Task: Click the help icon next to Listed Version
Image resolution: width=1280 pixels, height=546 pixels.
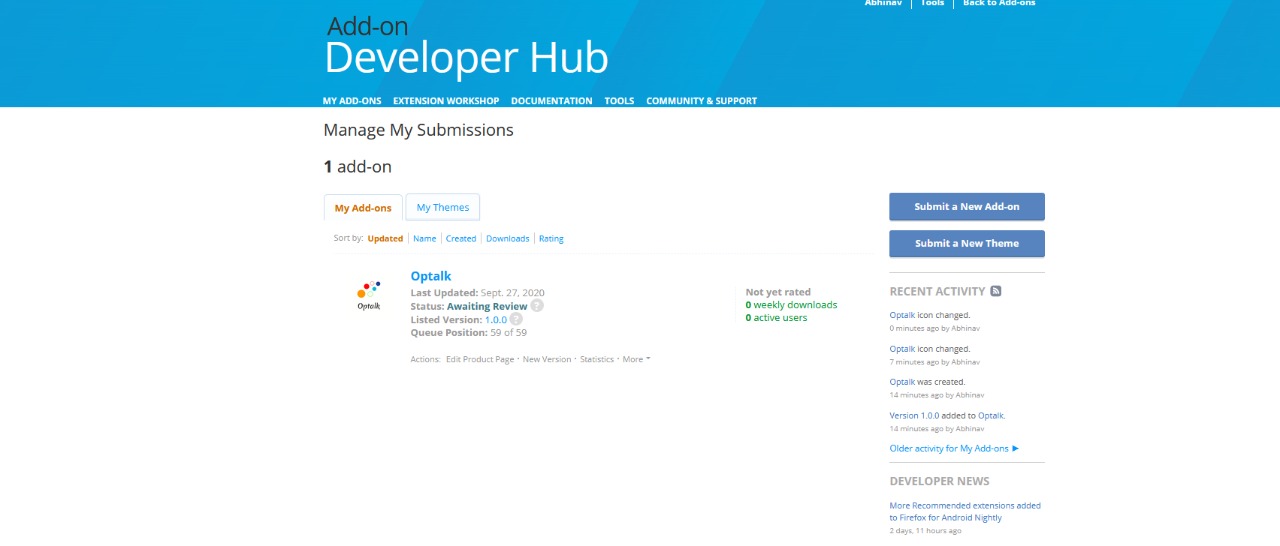Action: (x=516, y=319)
